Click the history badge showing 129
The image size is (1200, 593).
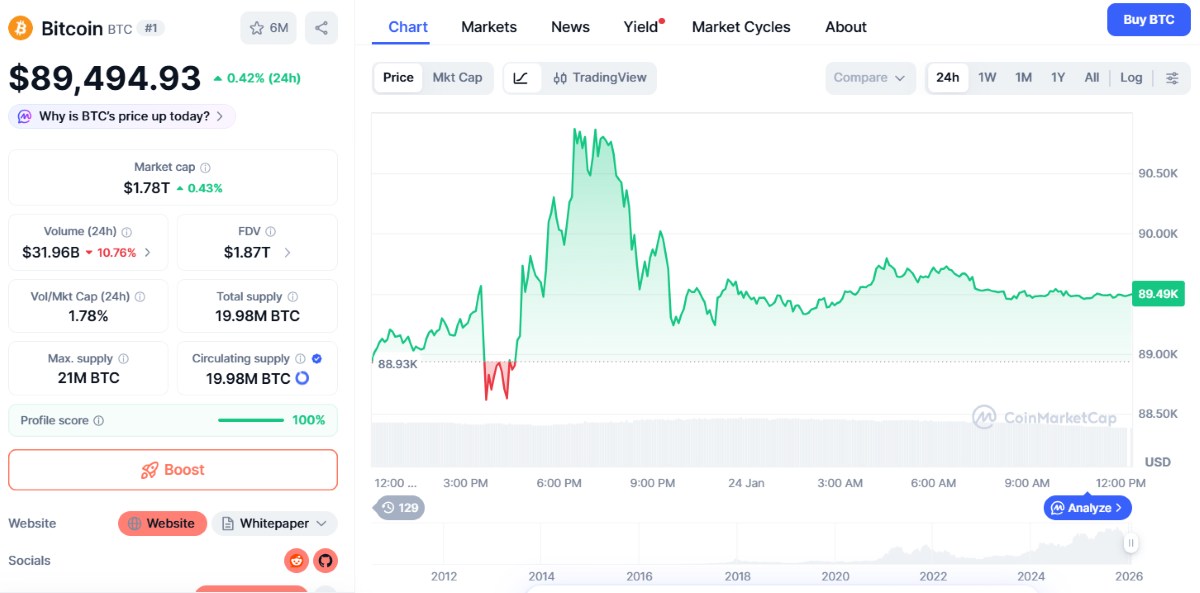[x=399, y=508]
